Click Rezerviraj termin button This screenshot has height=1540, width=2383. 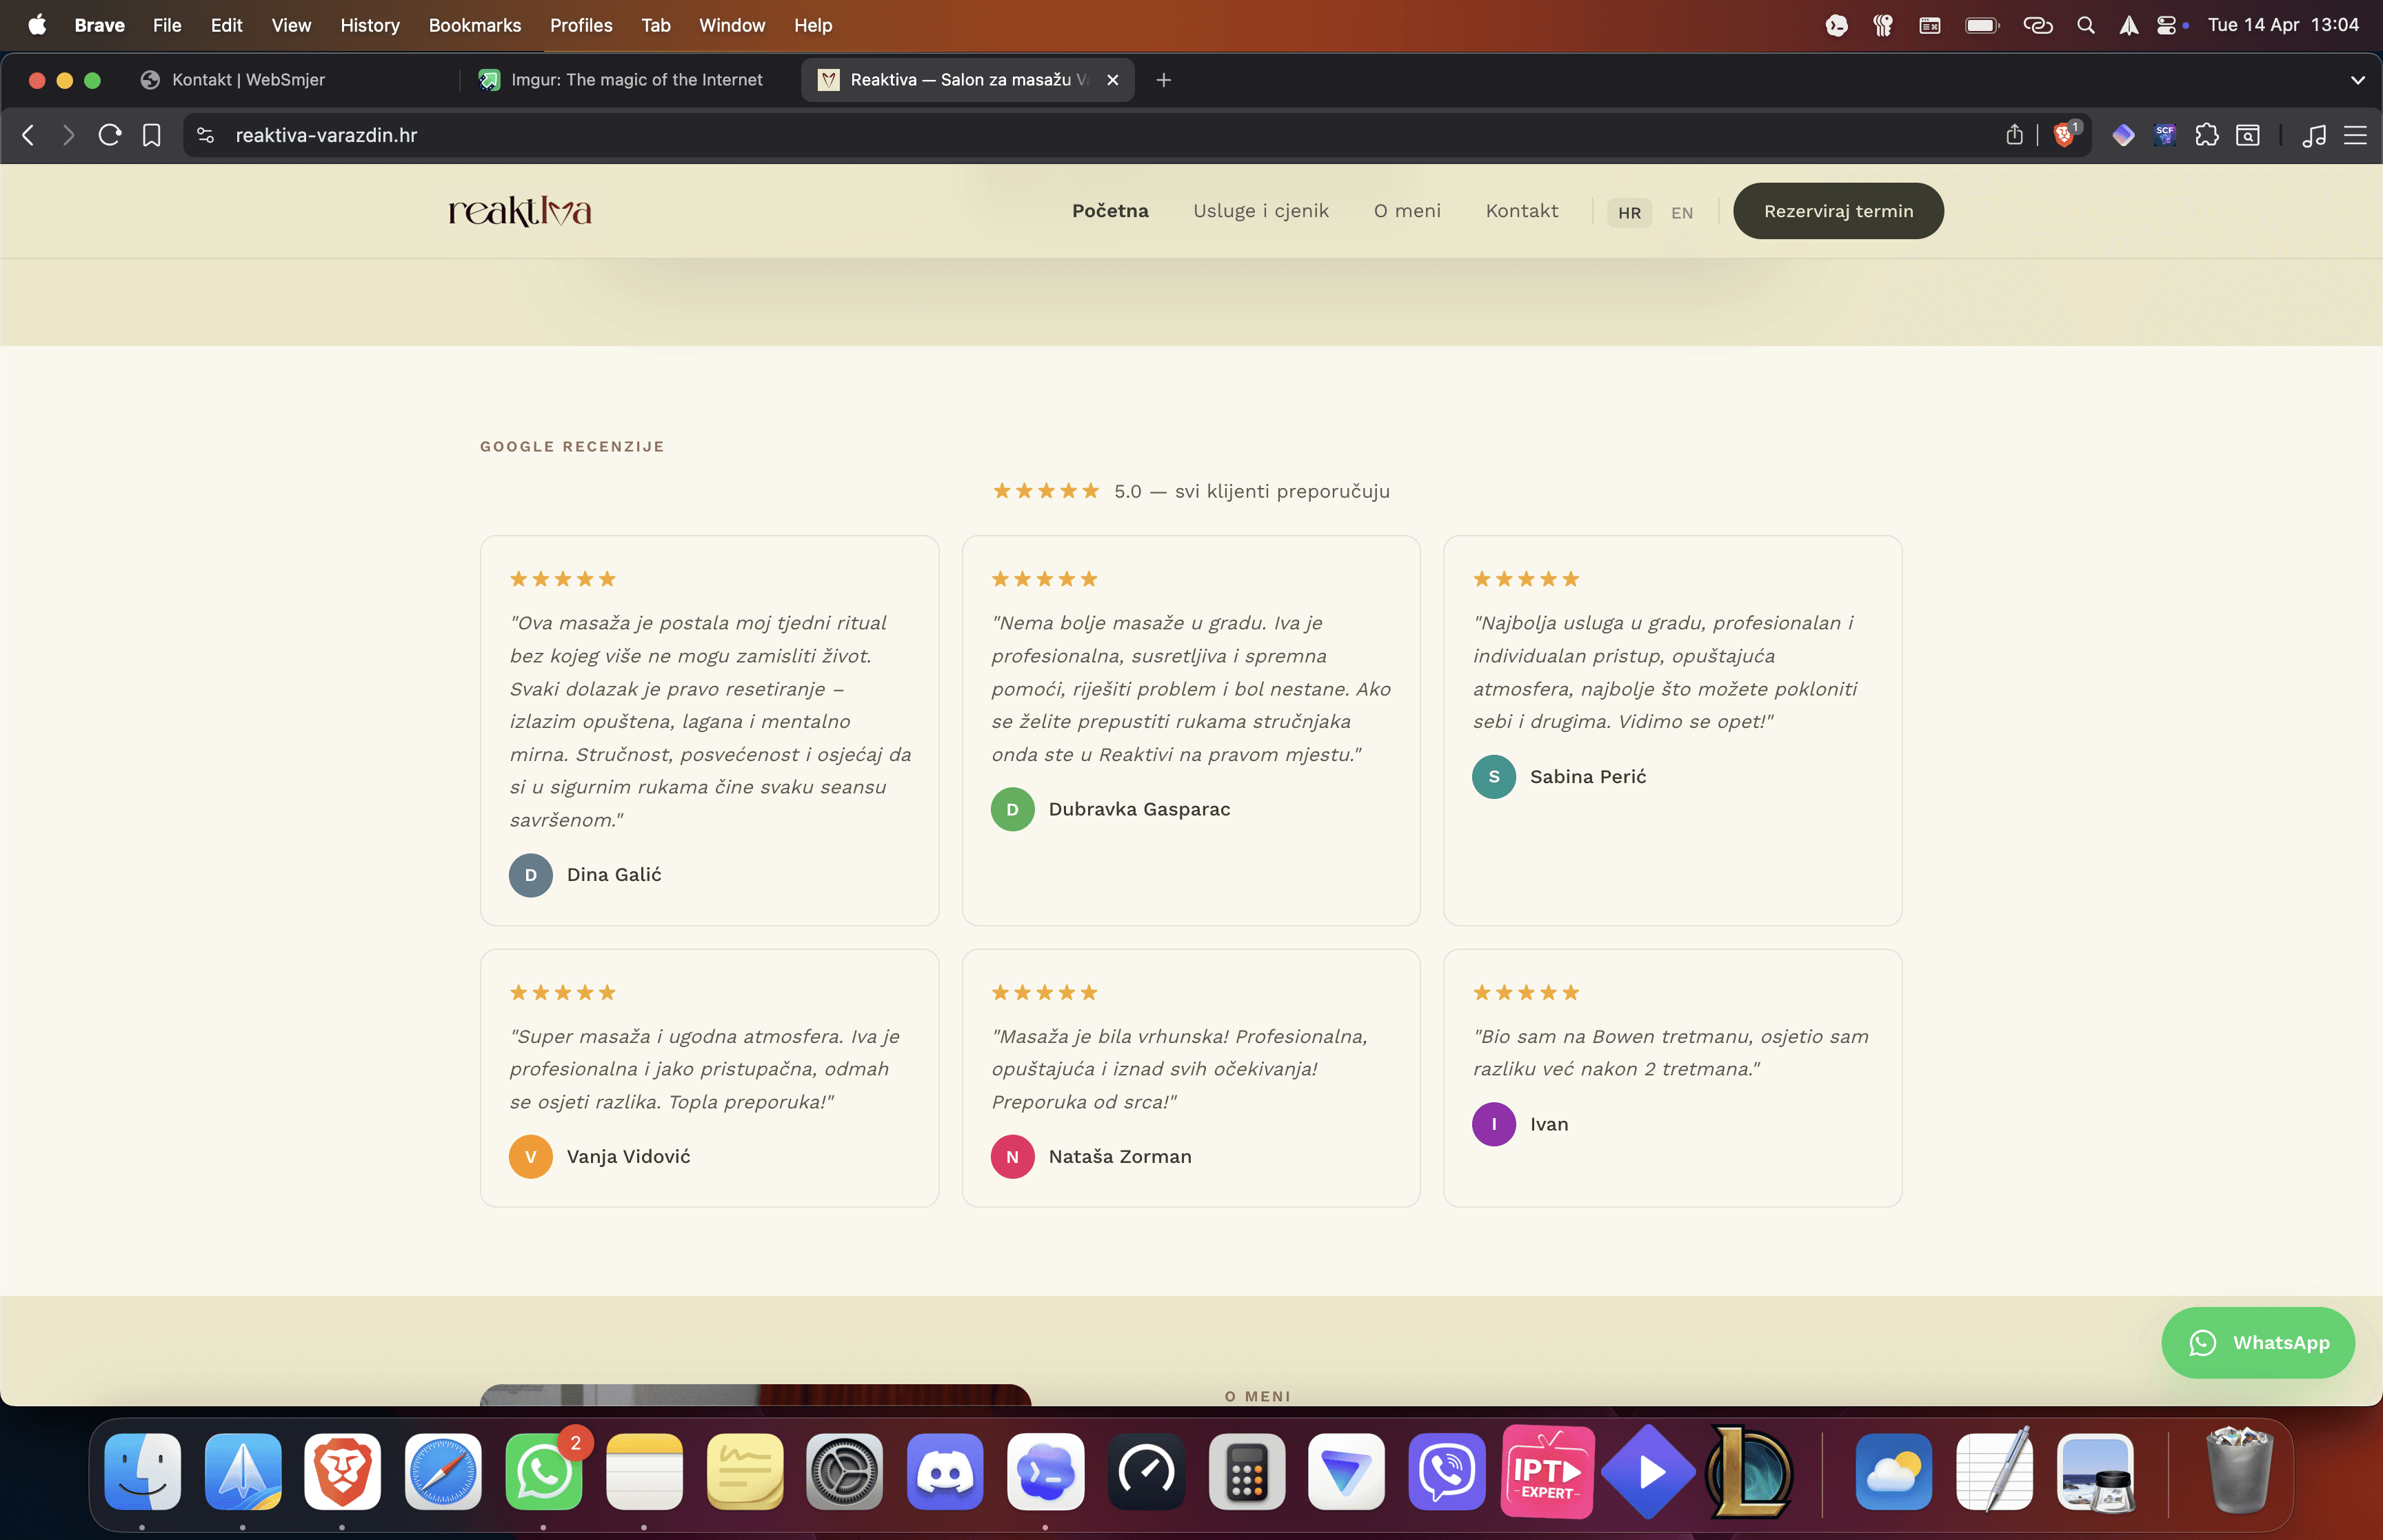point(1837,211)
